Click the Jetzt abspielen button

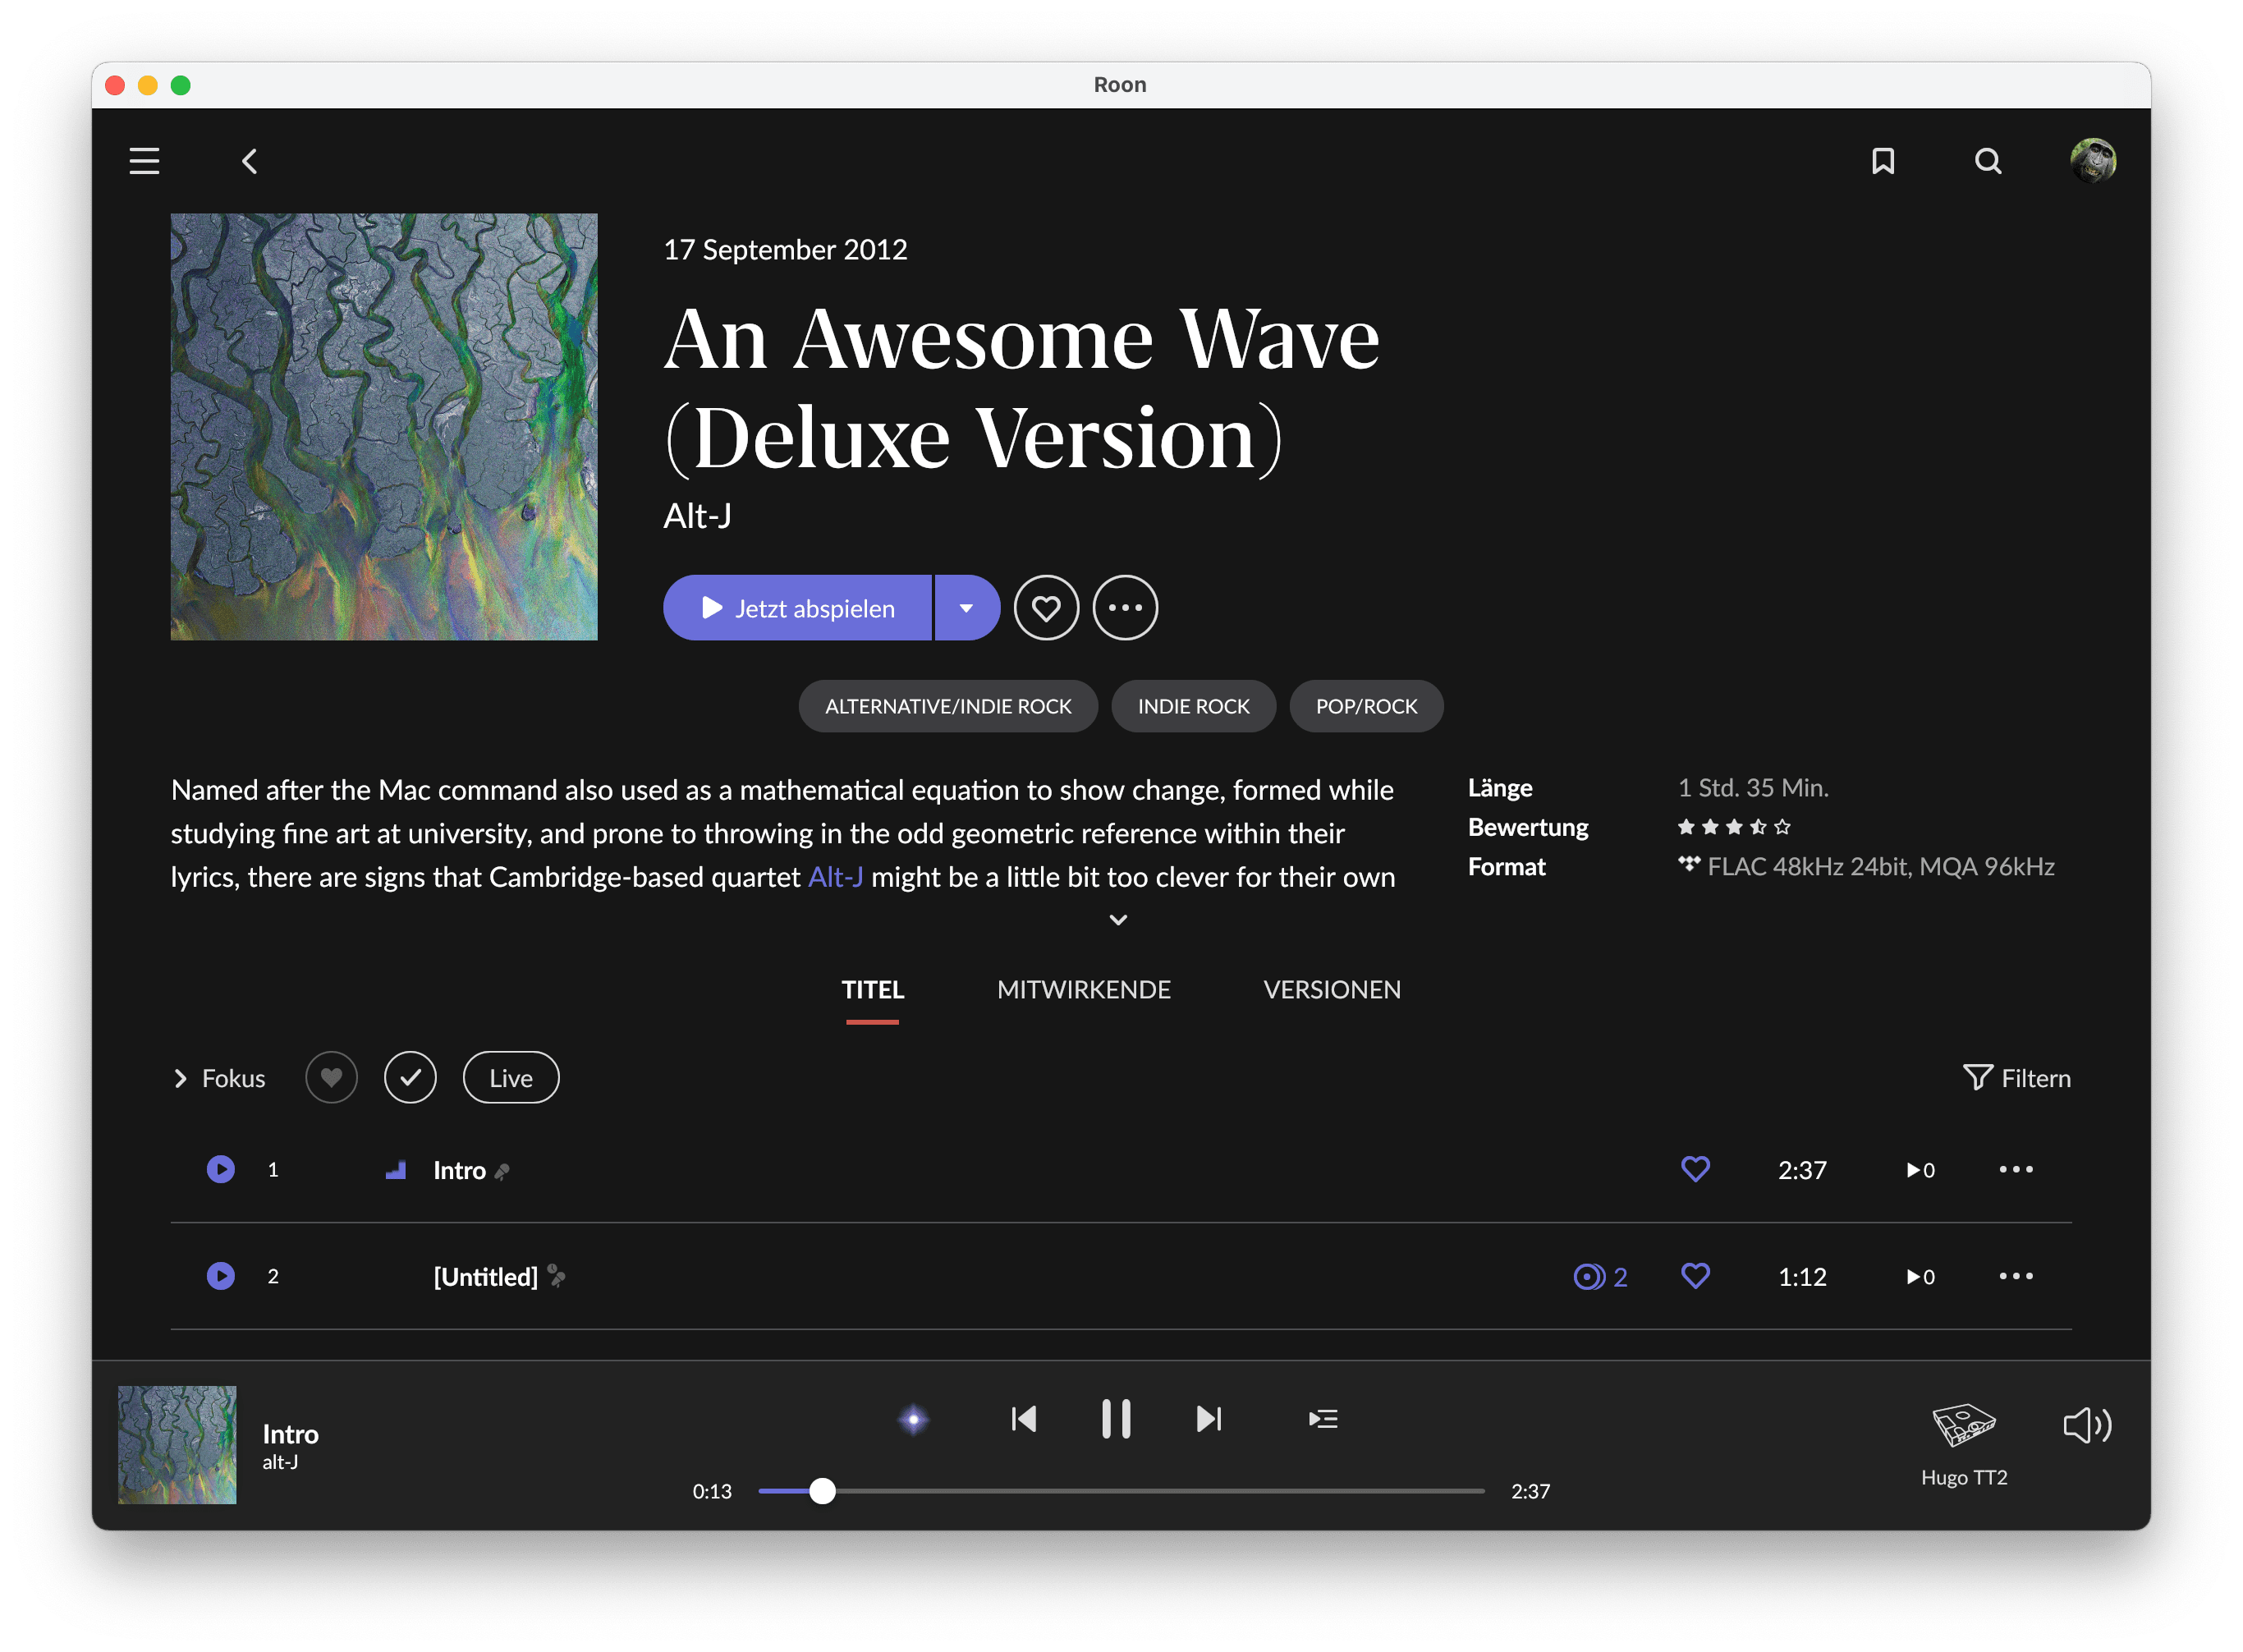[x=798, y=608]
